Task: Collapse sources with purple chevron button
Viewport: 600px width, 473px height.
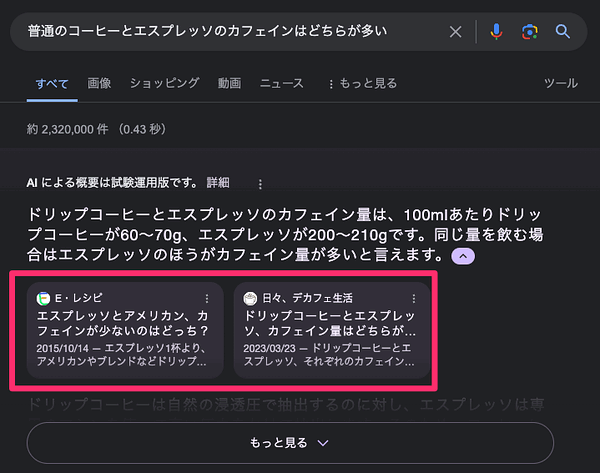Action: point(463,256)
